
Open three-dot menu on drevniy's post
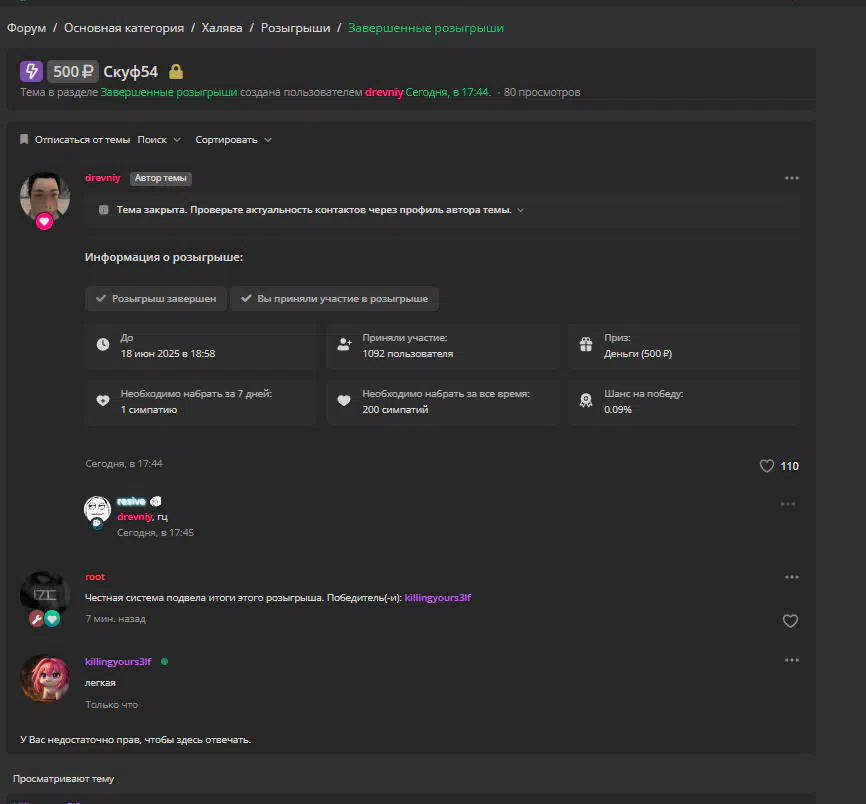[x=791, y=178]
